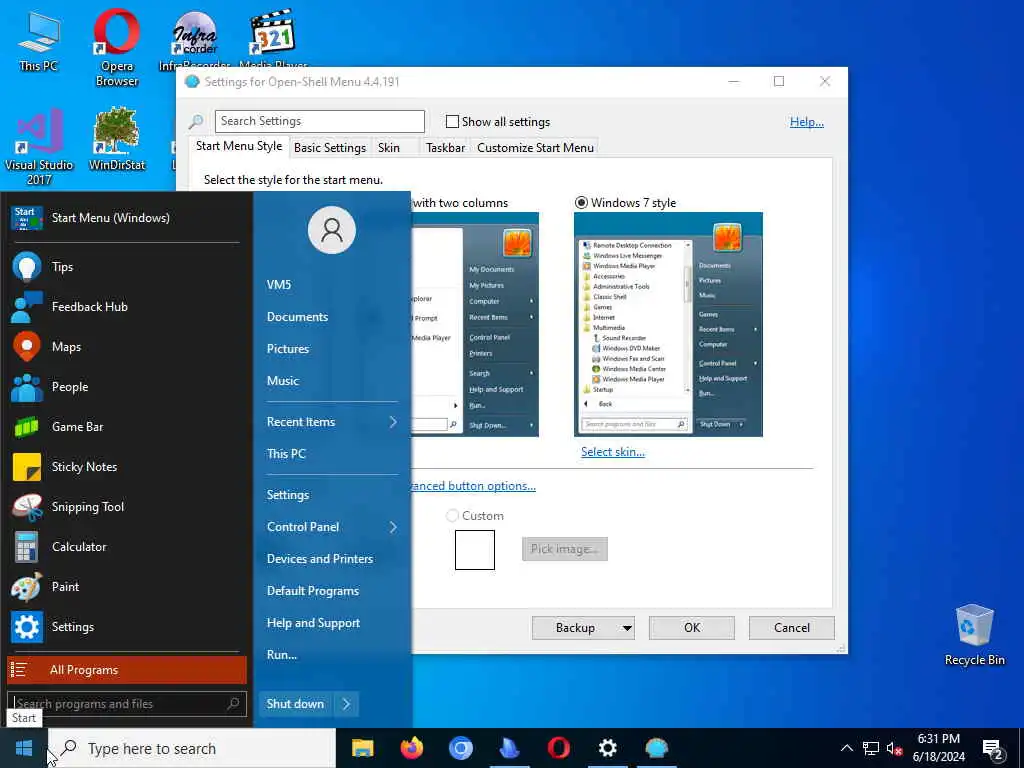The width and height of the screenshot is (1024, 768).
Task: Open Opera from the taskbar
Action: 558,748
